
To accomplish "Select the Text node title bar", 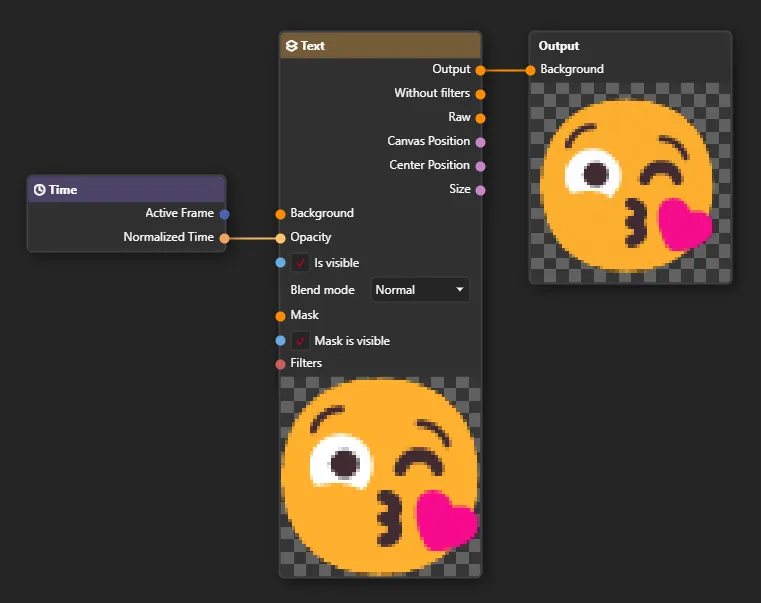I will [x=380, y=46].
